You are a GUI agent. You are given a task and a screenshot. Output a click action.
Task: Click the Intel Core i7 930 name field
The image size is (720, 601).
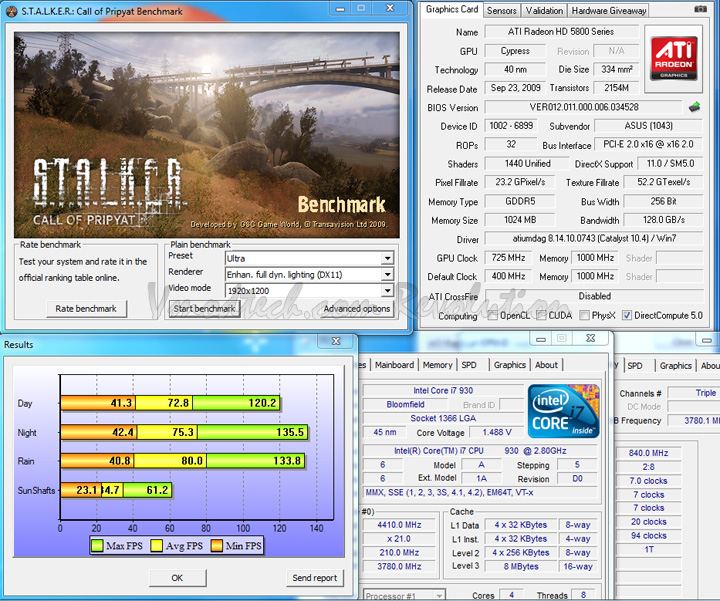point(443,390)
